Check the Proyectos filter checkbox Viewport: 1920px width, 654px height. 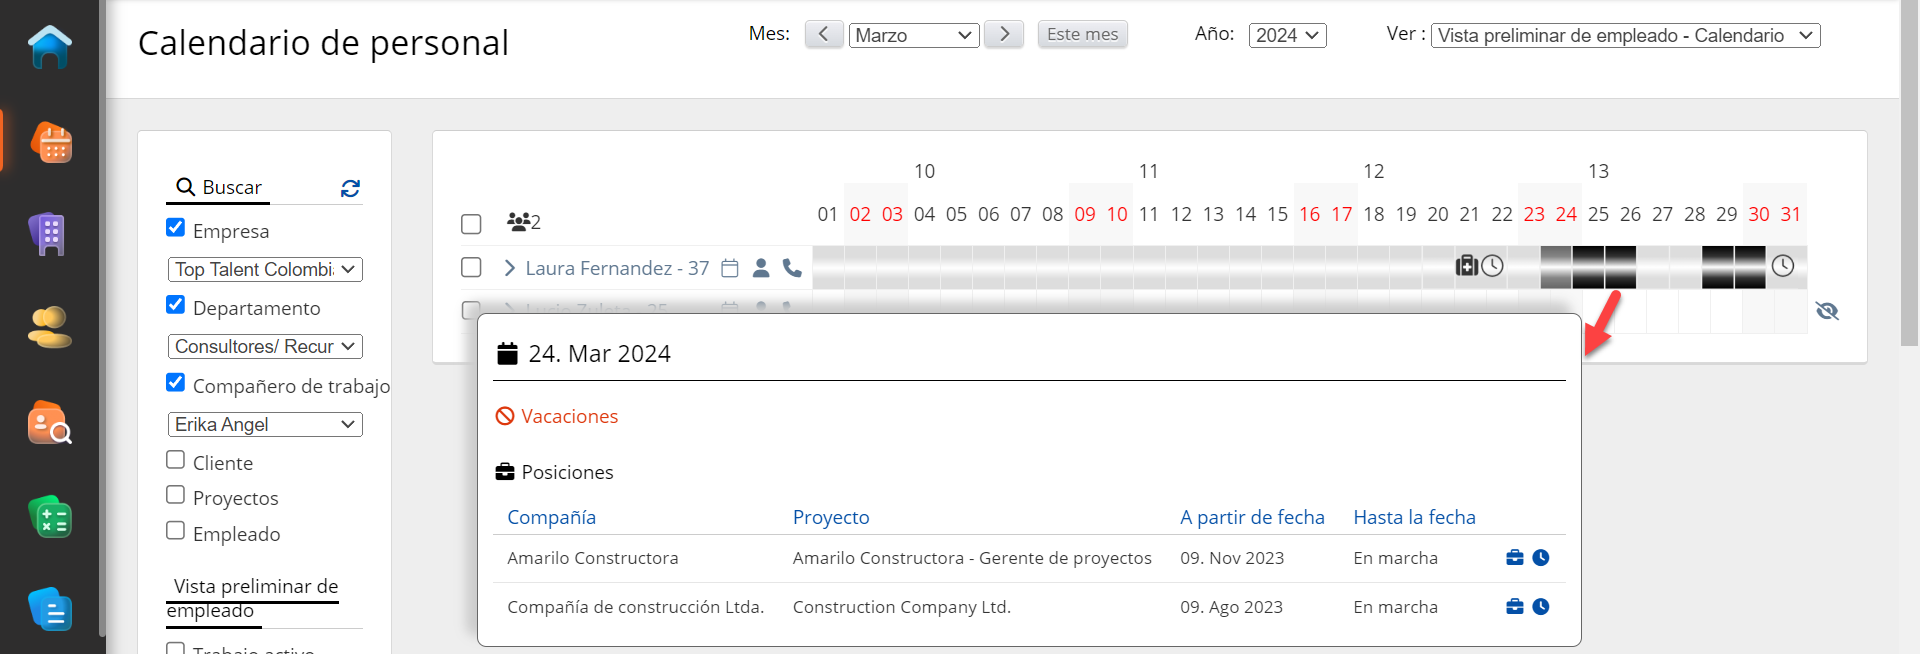(176, 495)
